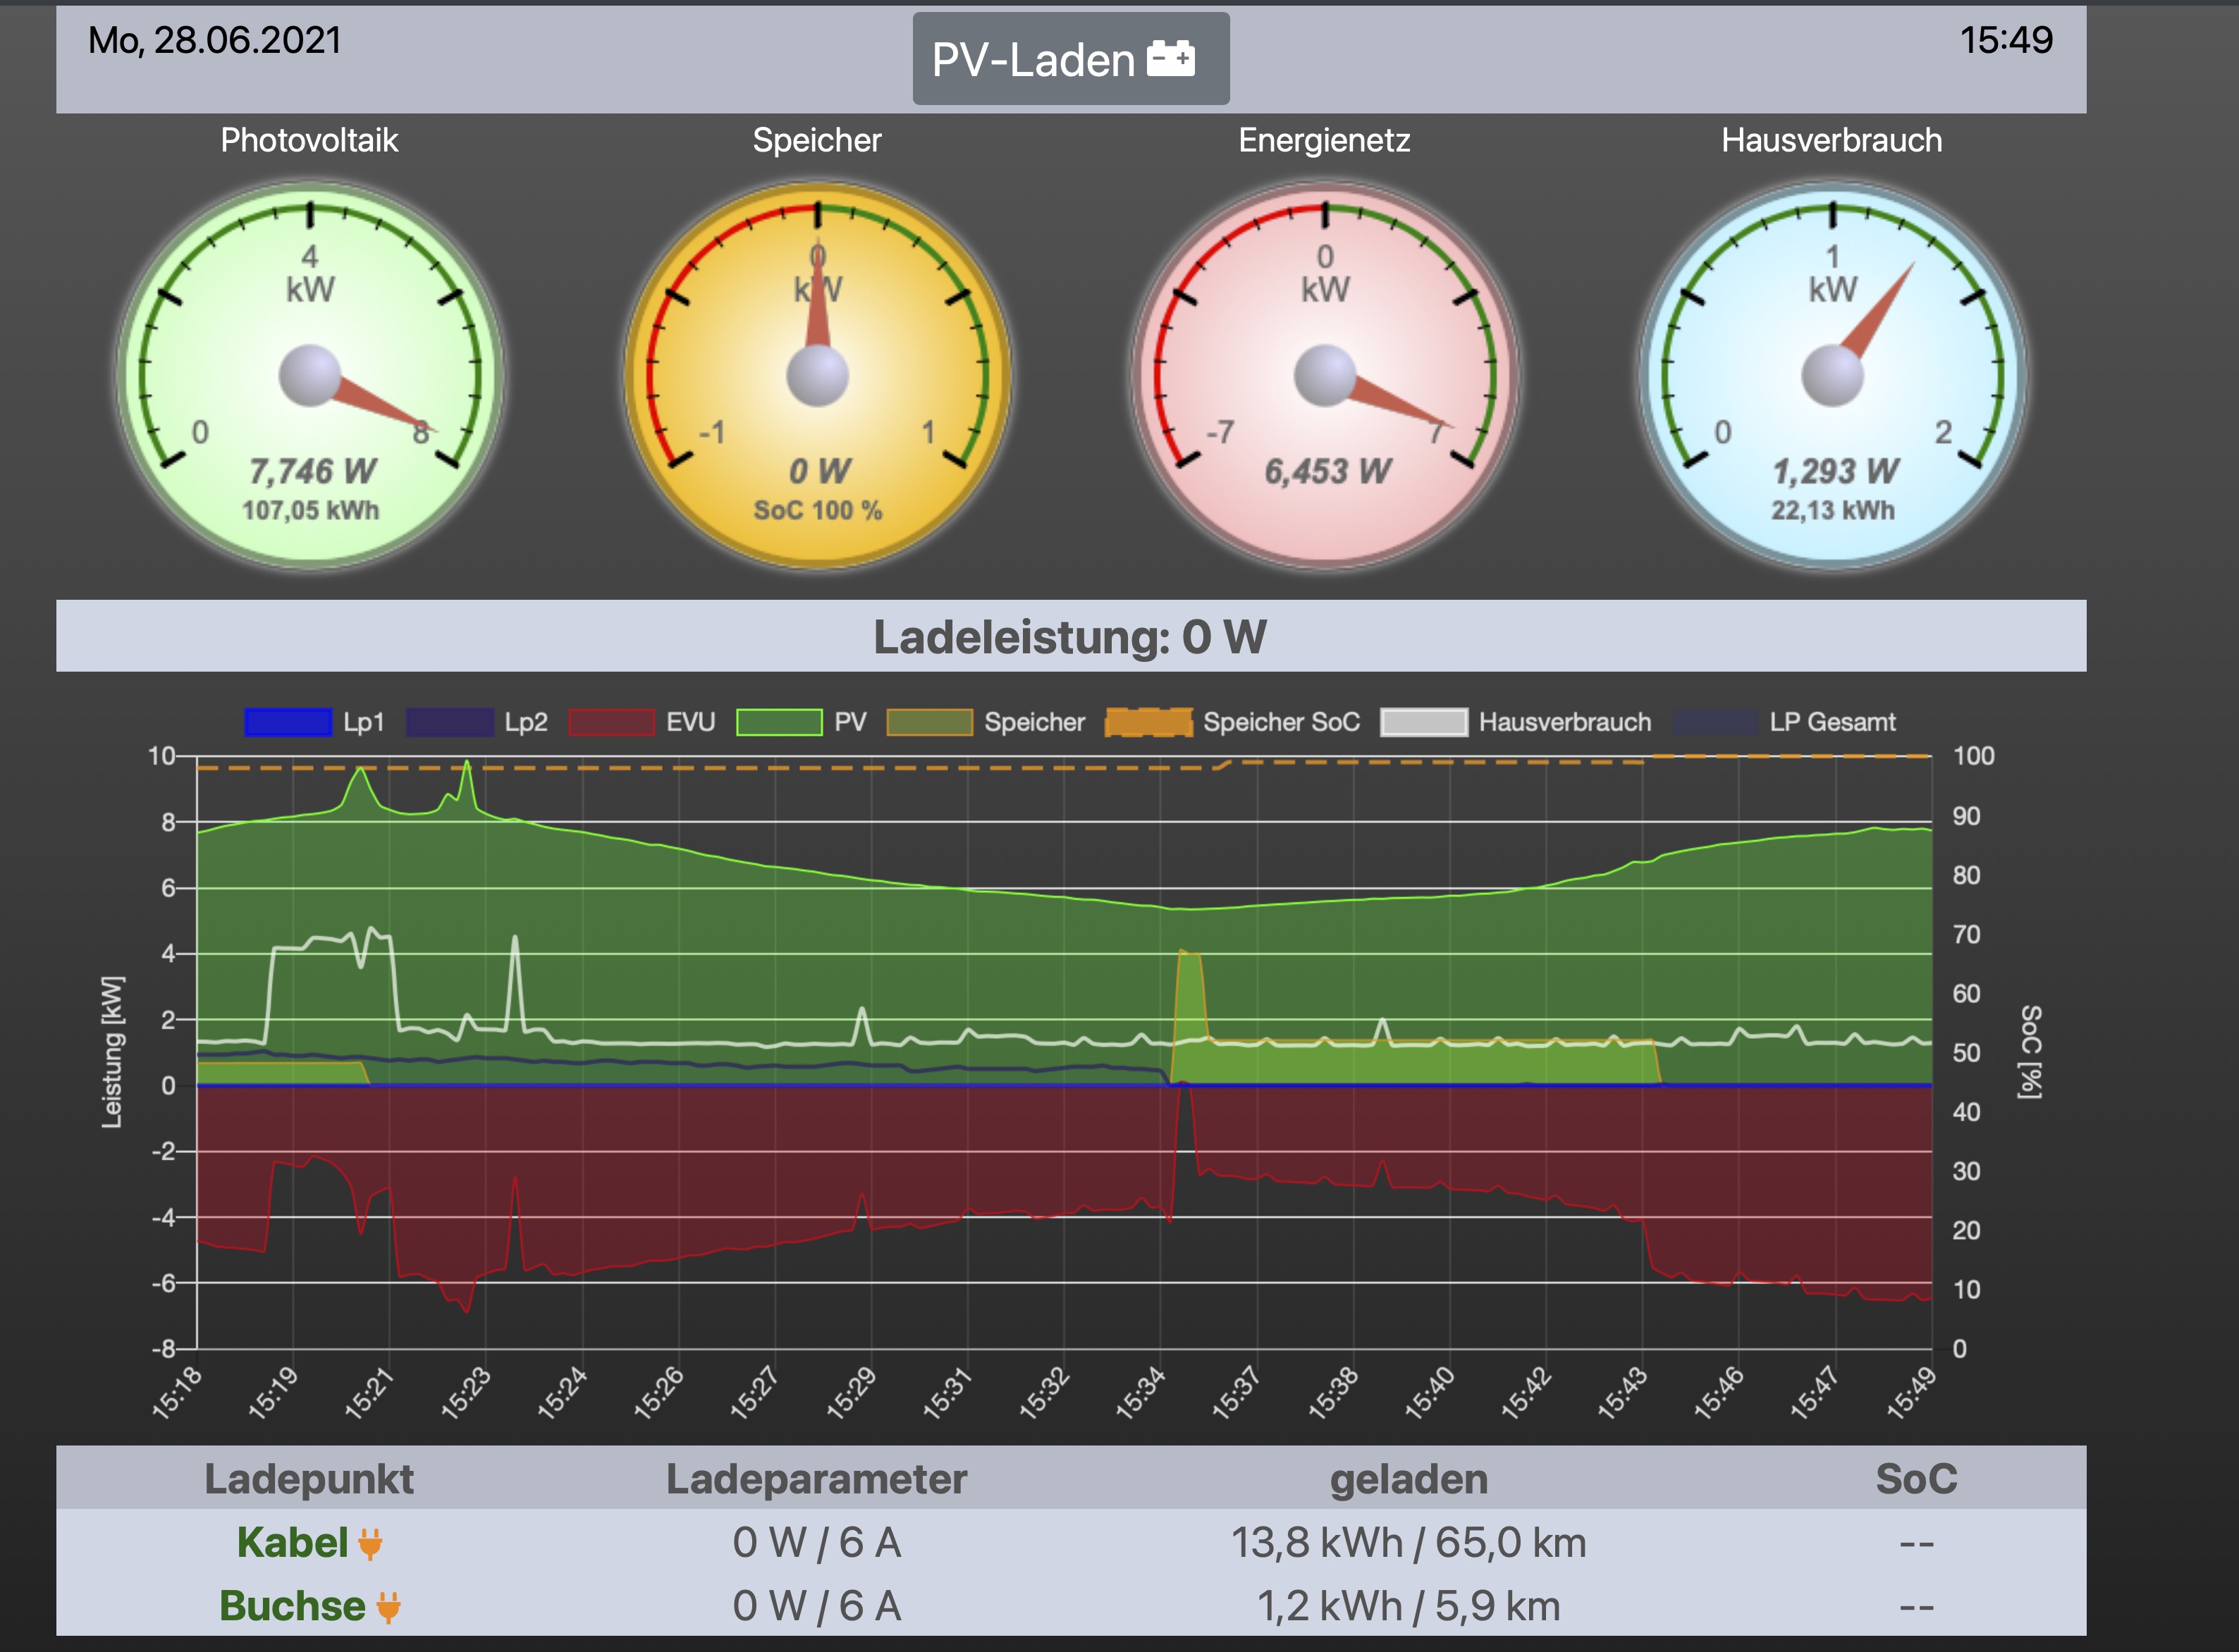The image size is (2239, 1652).
Task: Click the white Hausverbrauch legend swatch
Action: 1424,722
